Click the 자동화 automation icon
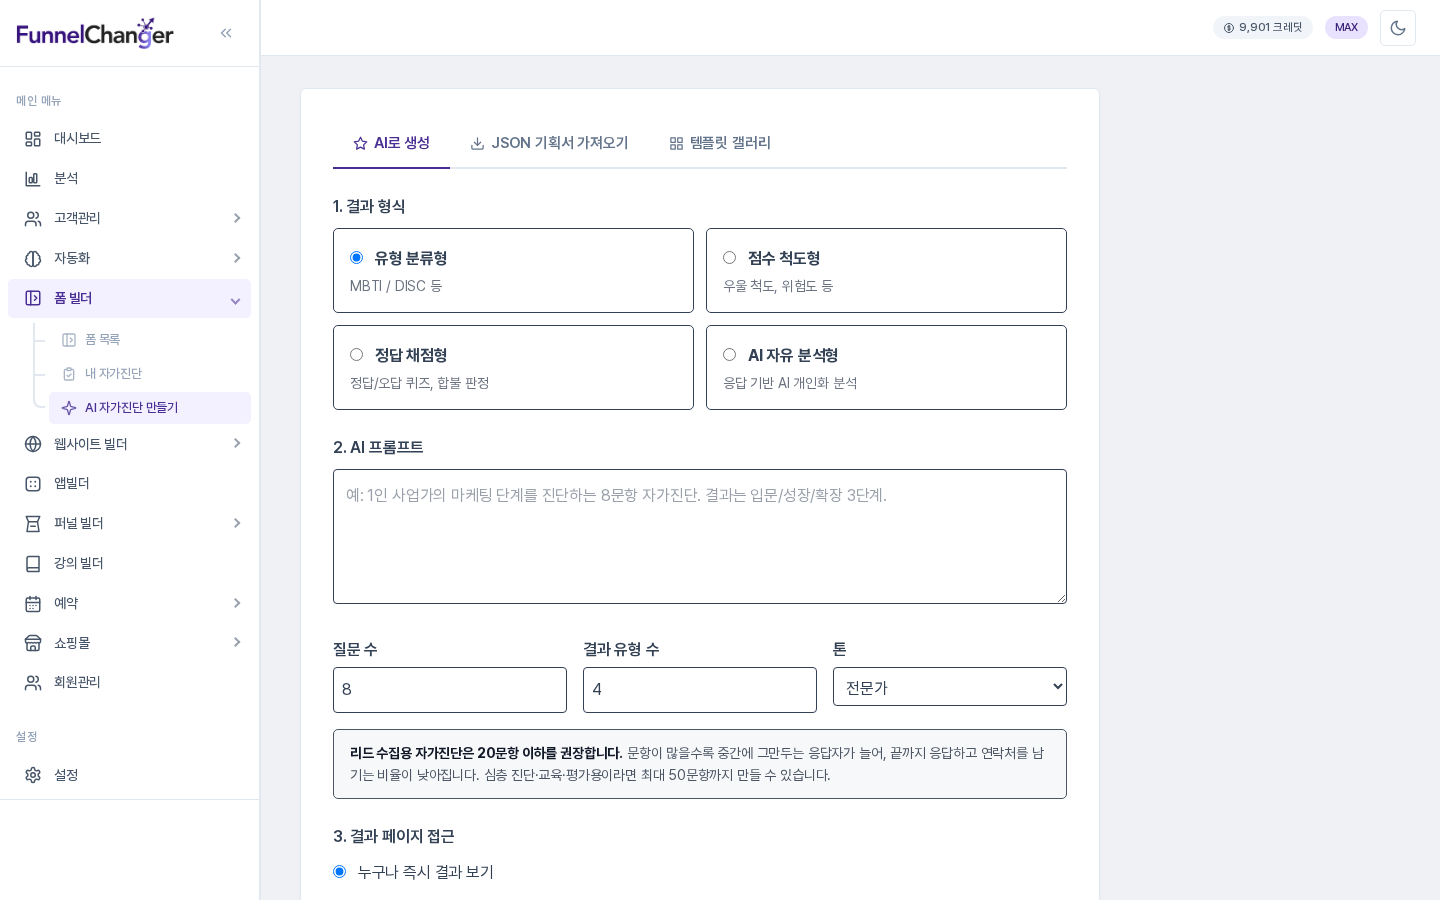The height and width of the screenshot is (900, 1440). pyautogui.click(x=33, y=259)
